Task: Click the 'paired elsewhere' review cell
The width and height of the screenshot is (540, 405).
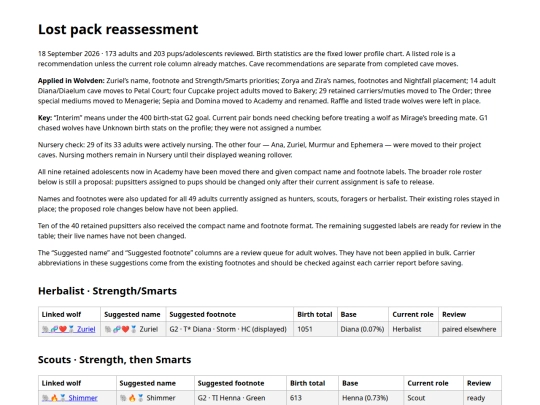Action: 470,329
